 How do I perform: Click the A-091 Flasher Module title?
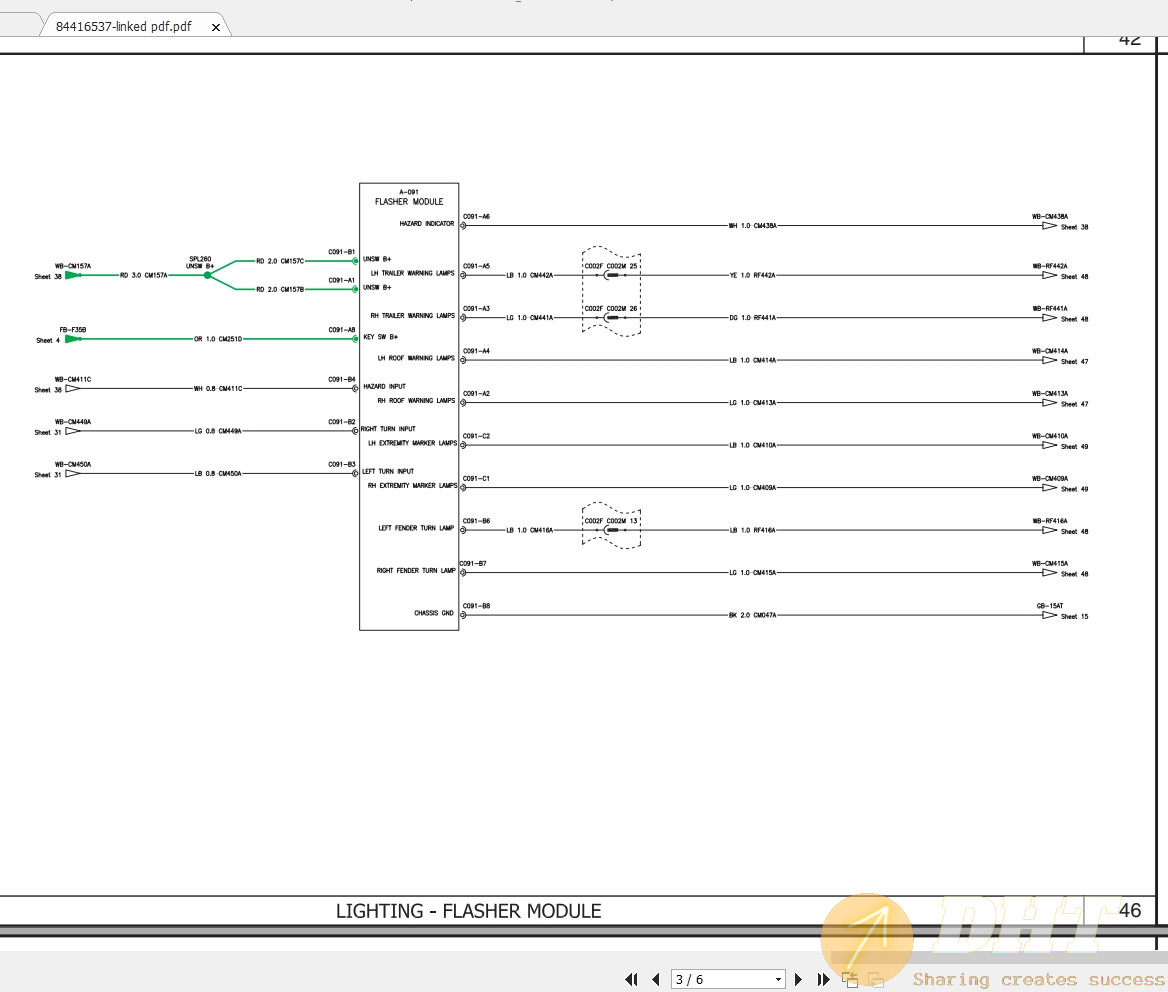click(408, 197)
